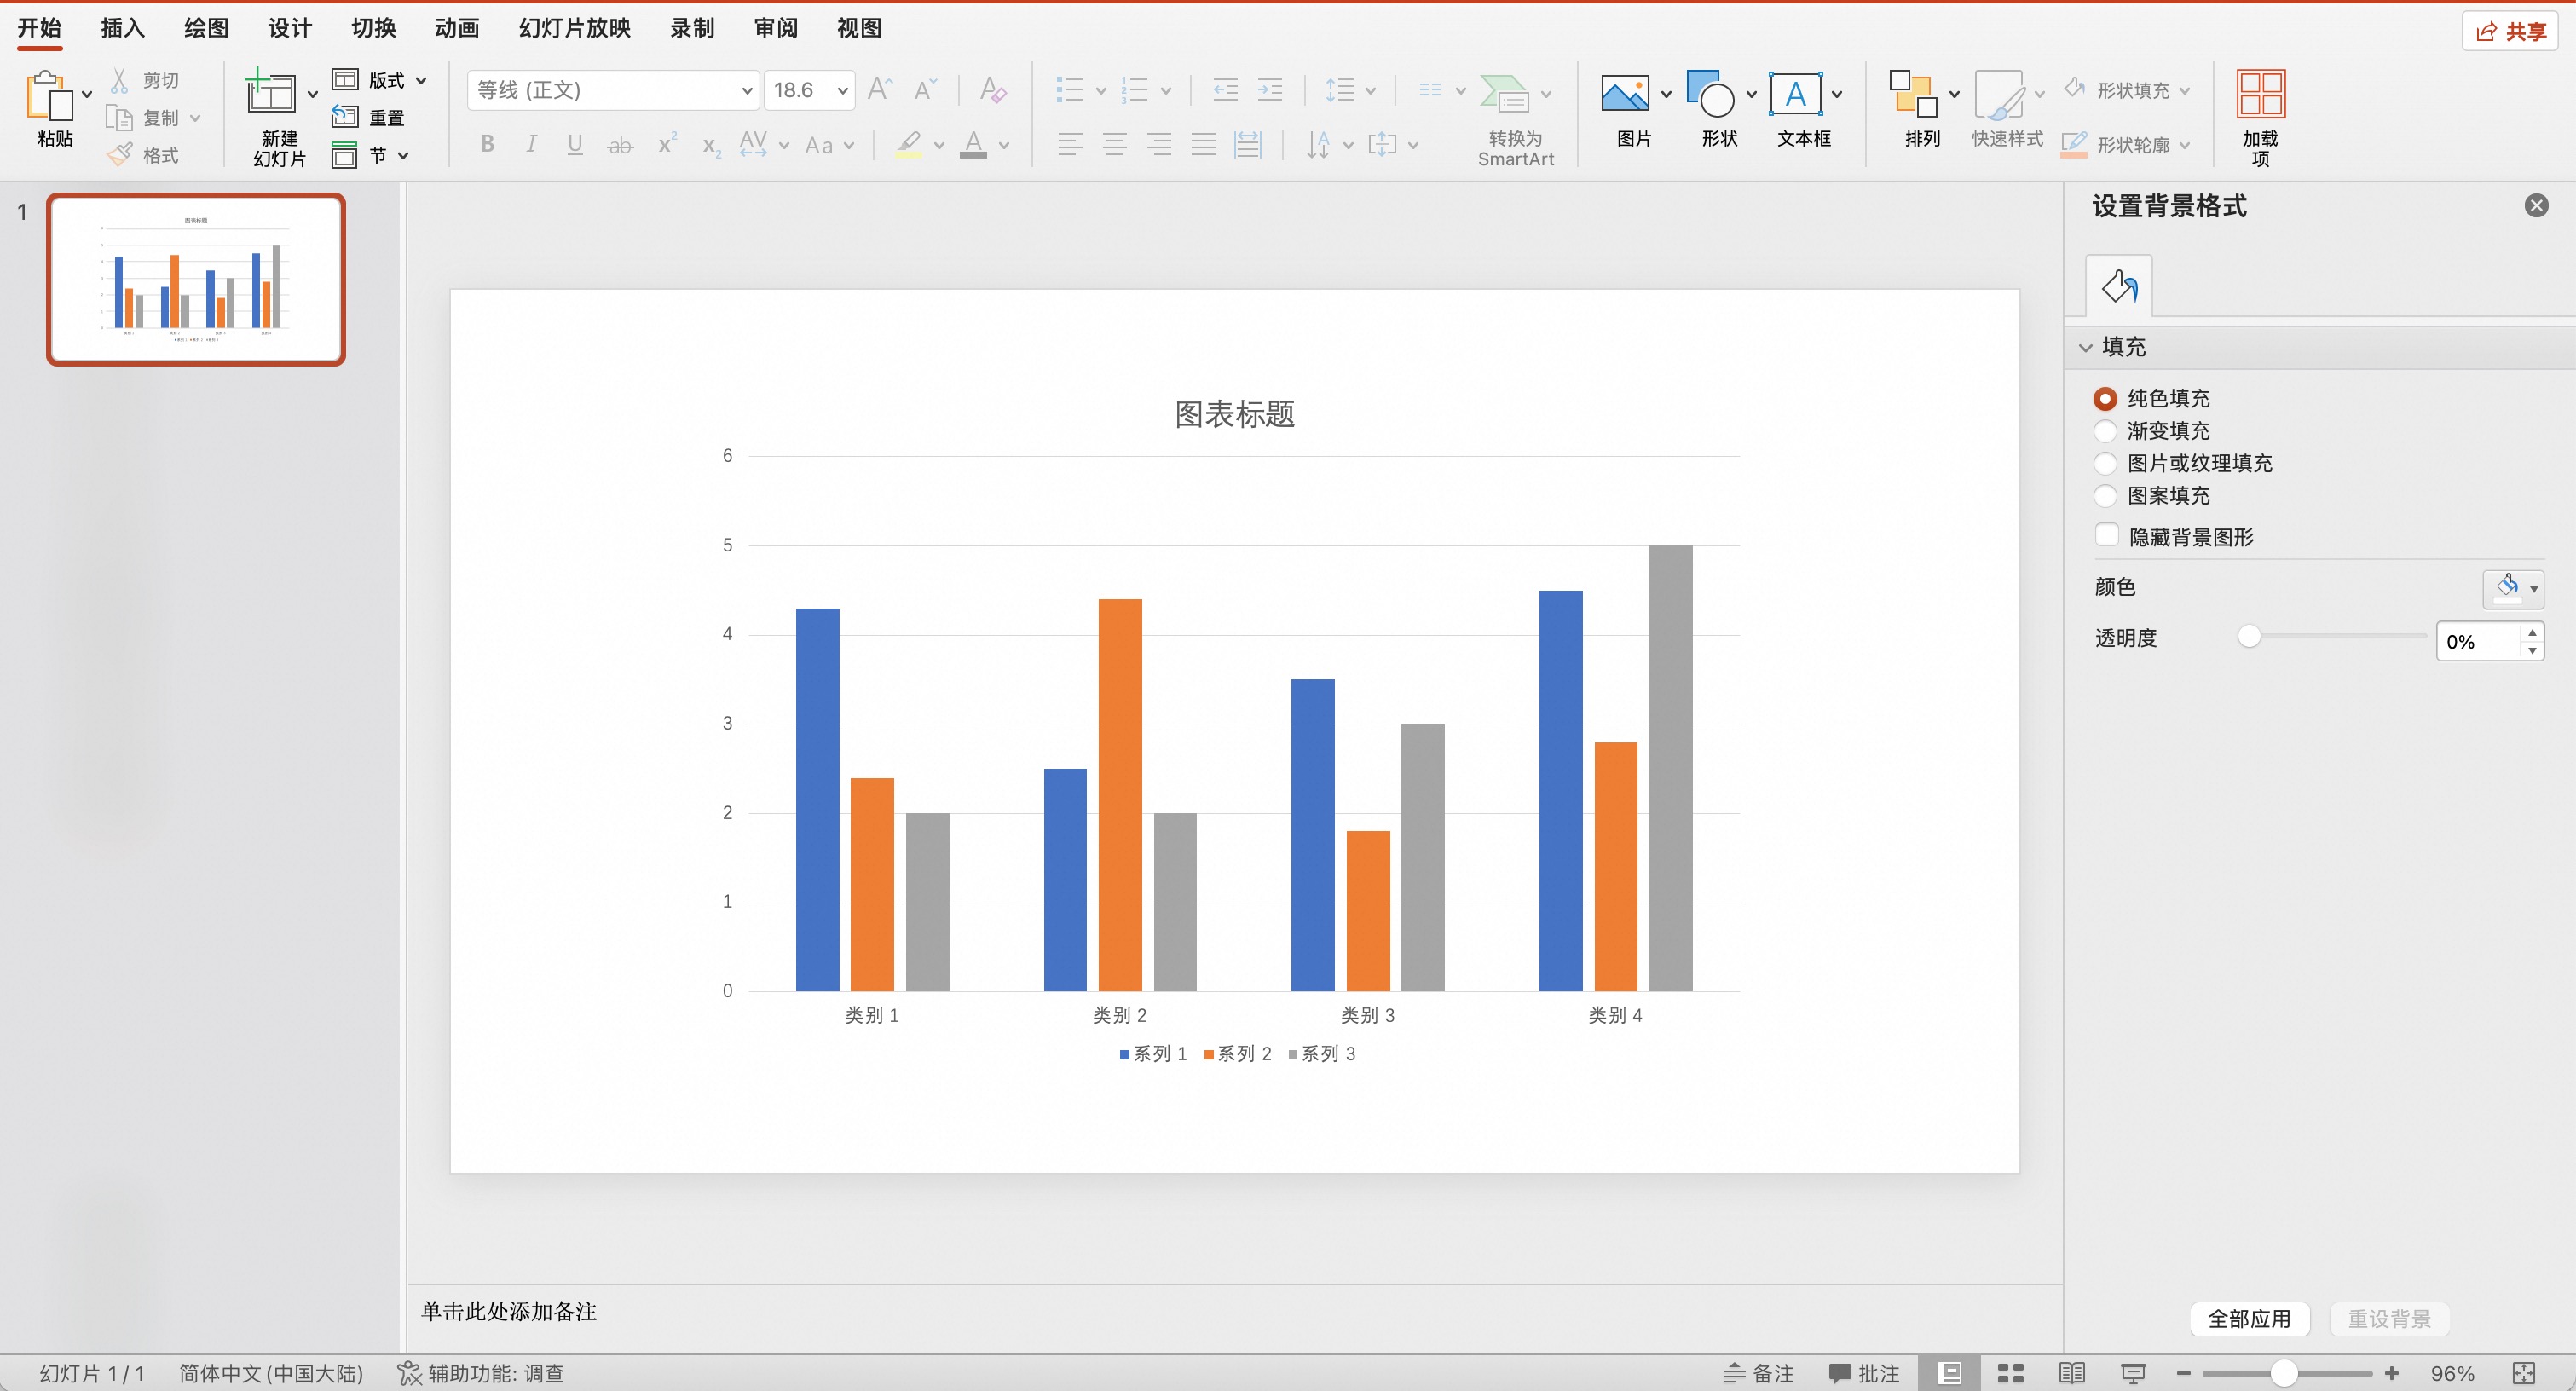2576x1391 pixels.
Task: Click the New Slide (新建幻灯片) icon
Action: (271, 94)
